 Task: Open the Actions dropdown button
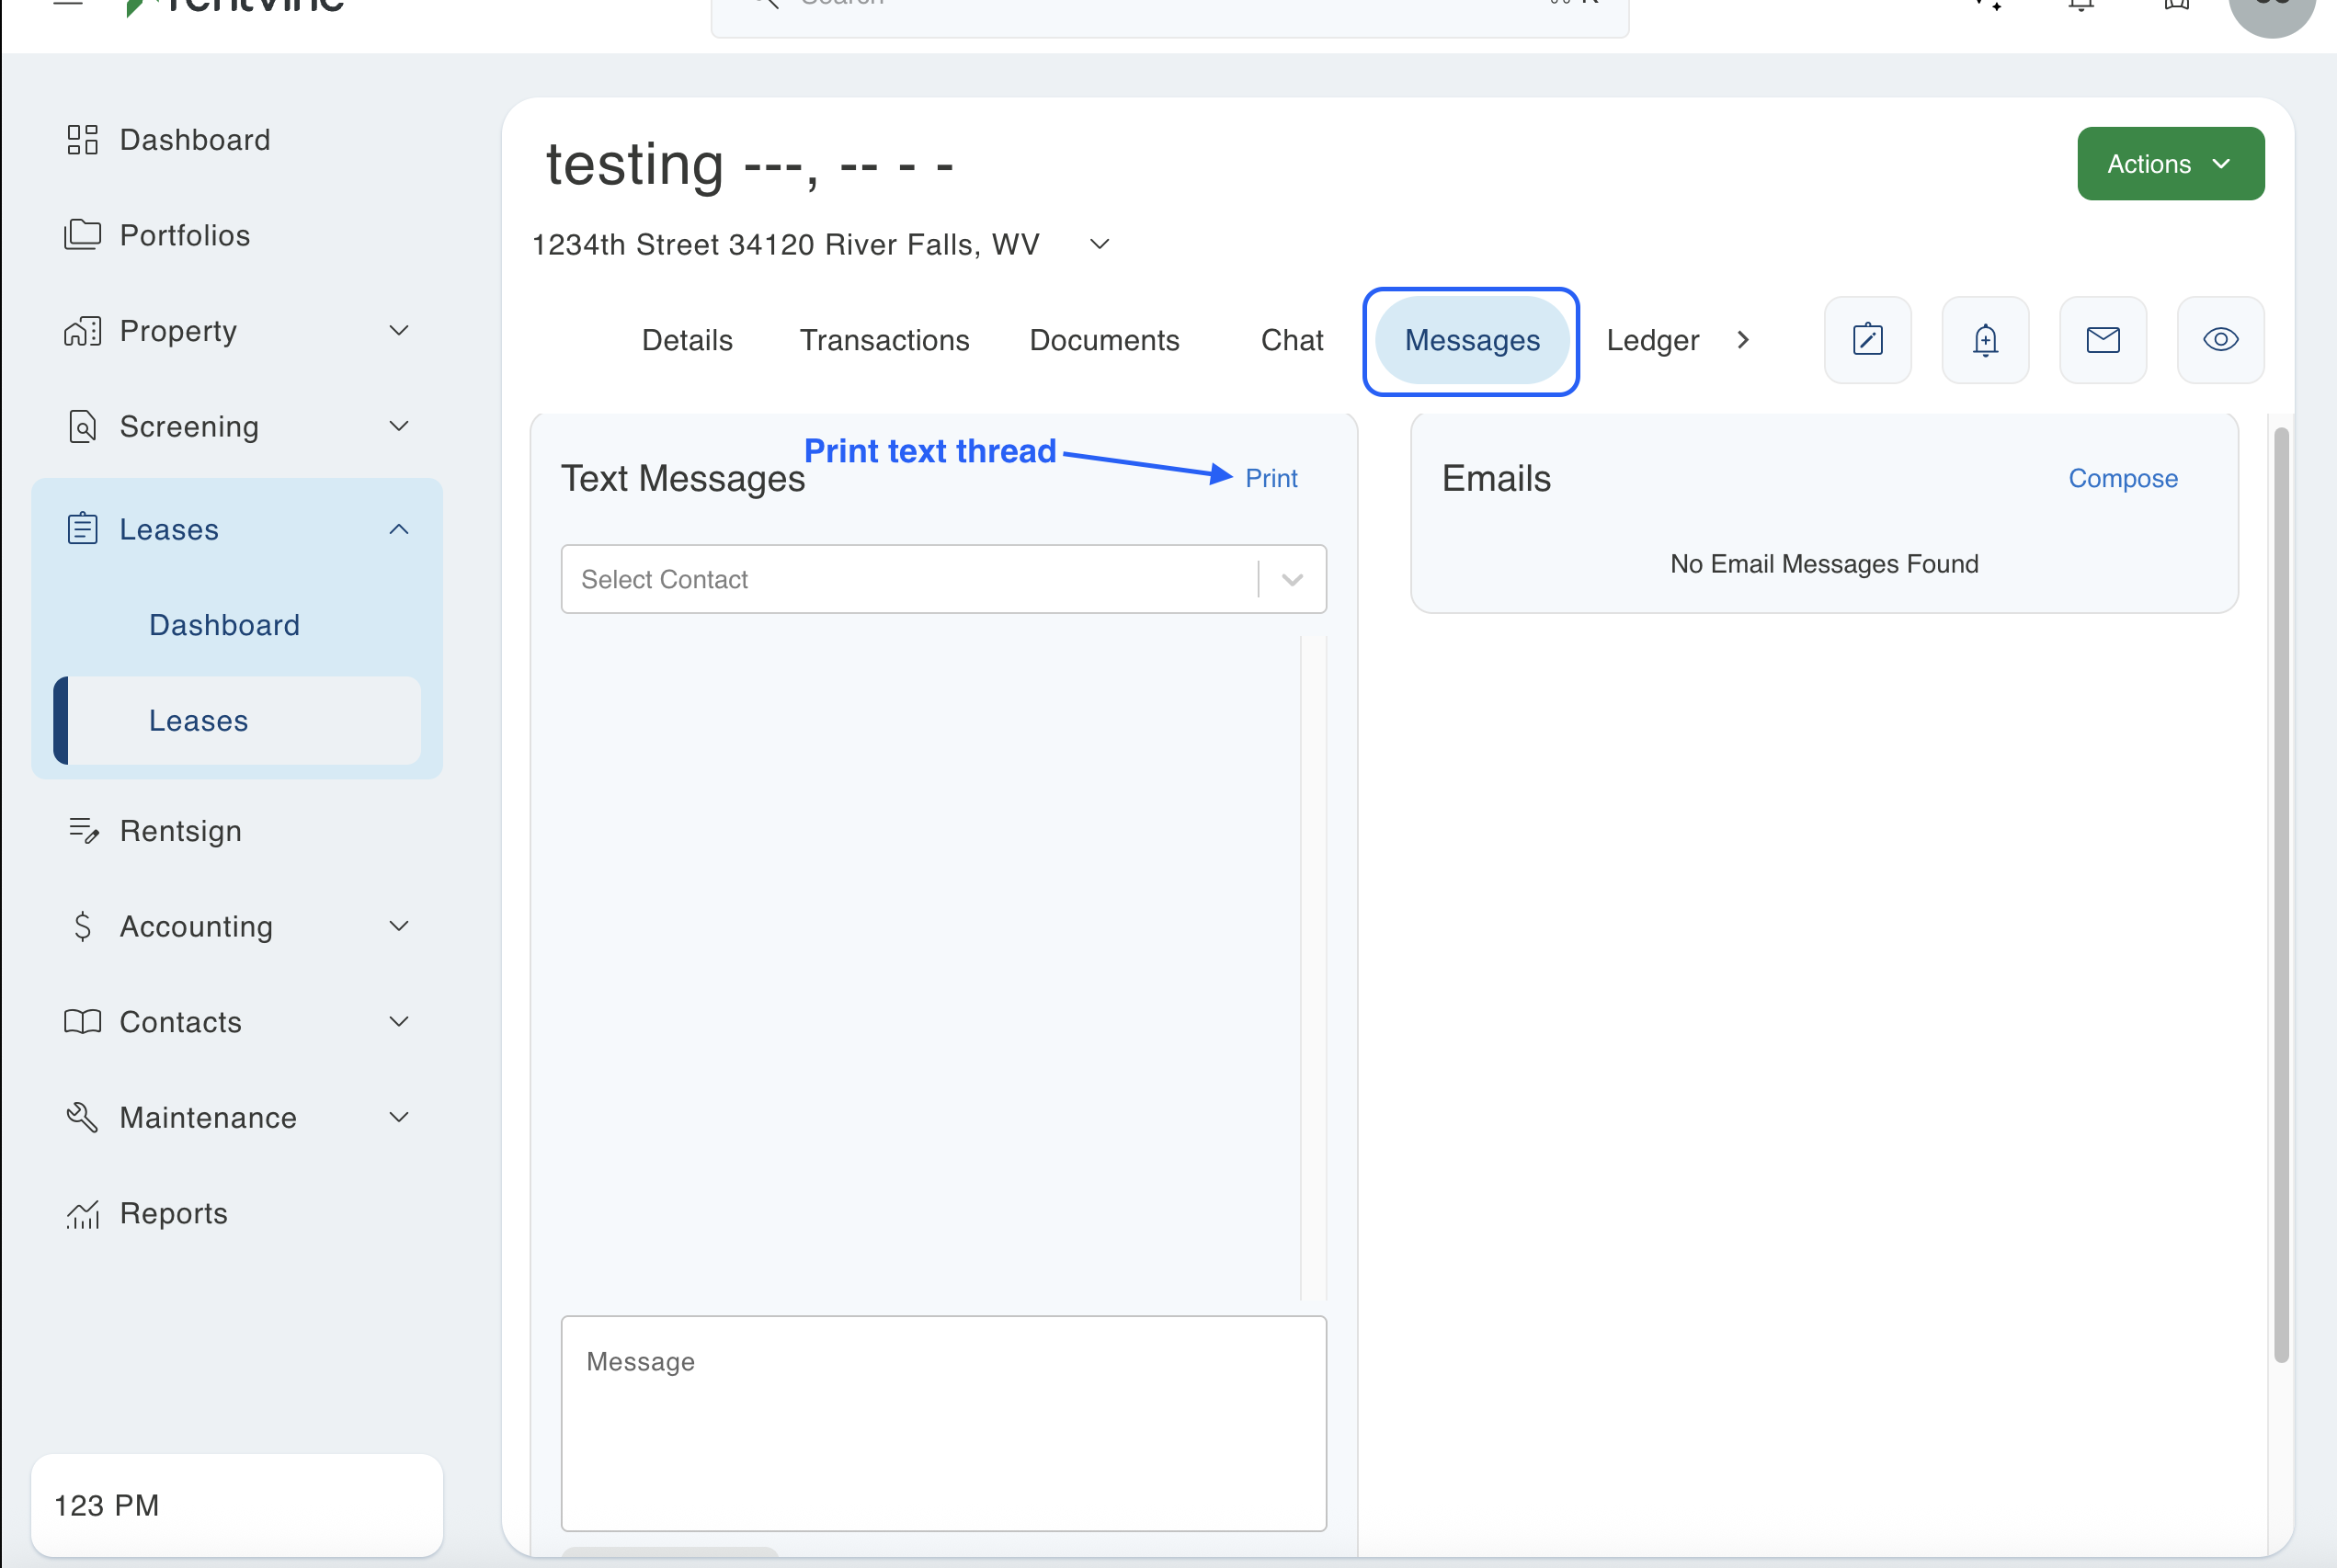click(2170, 164)
